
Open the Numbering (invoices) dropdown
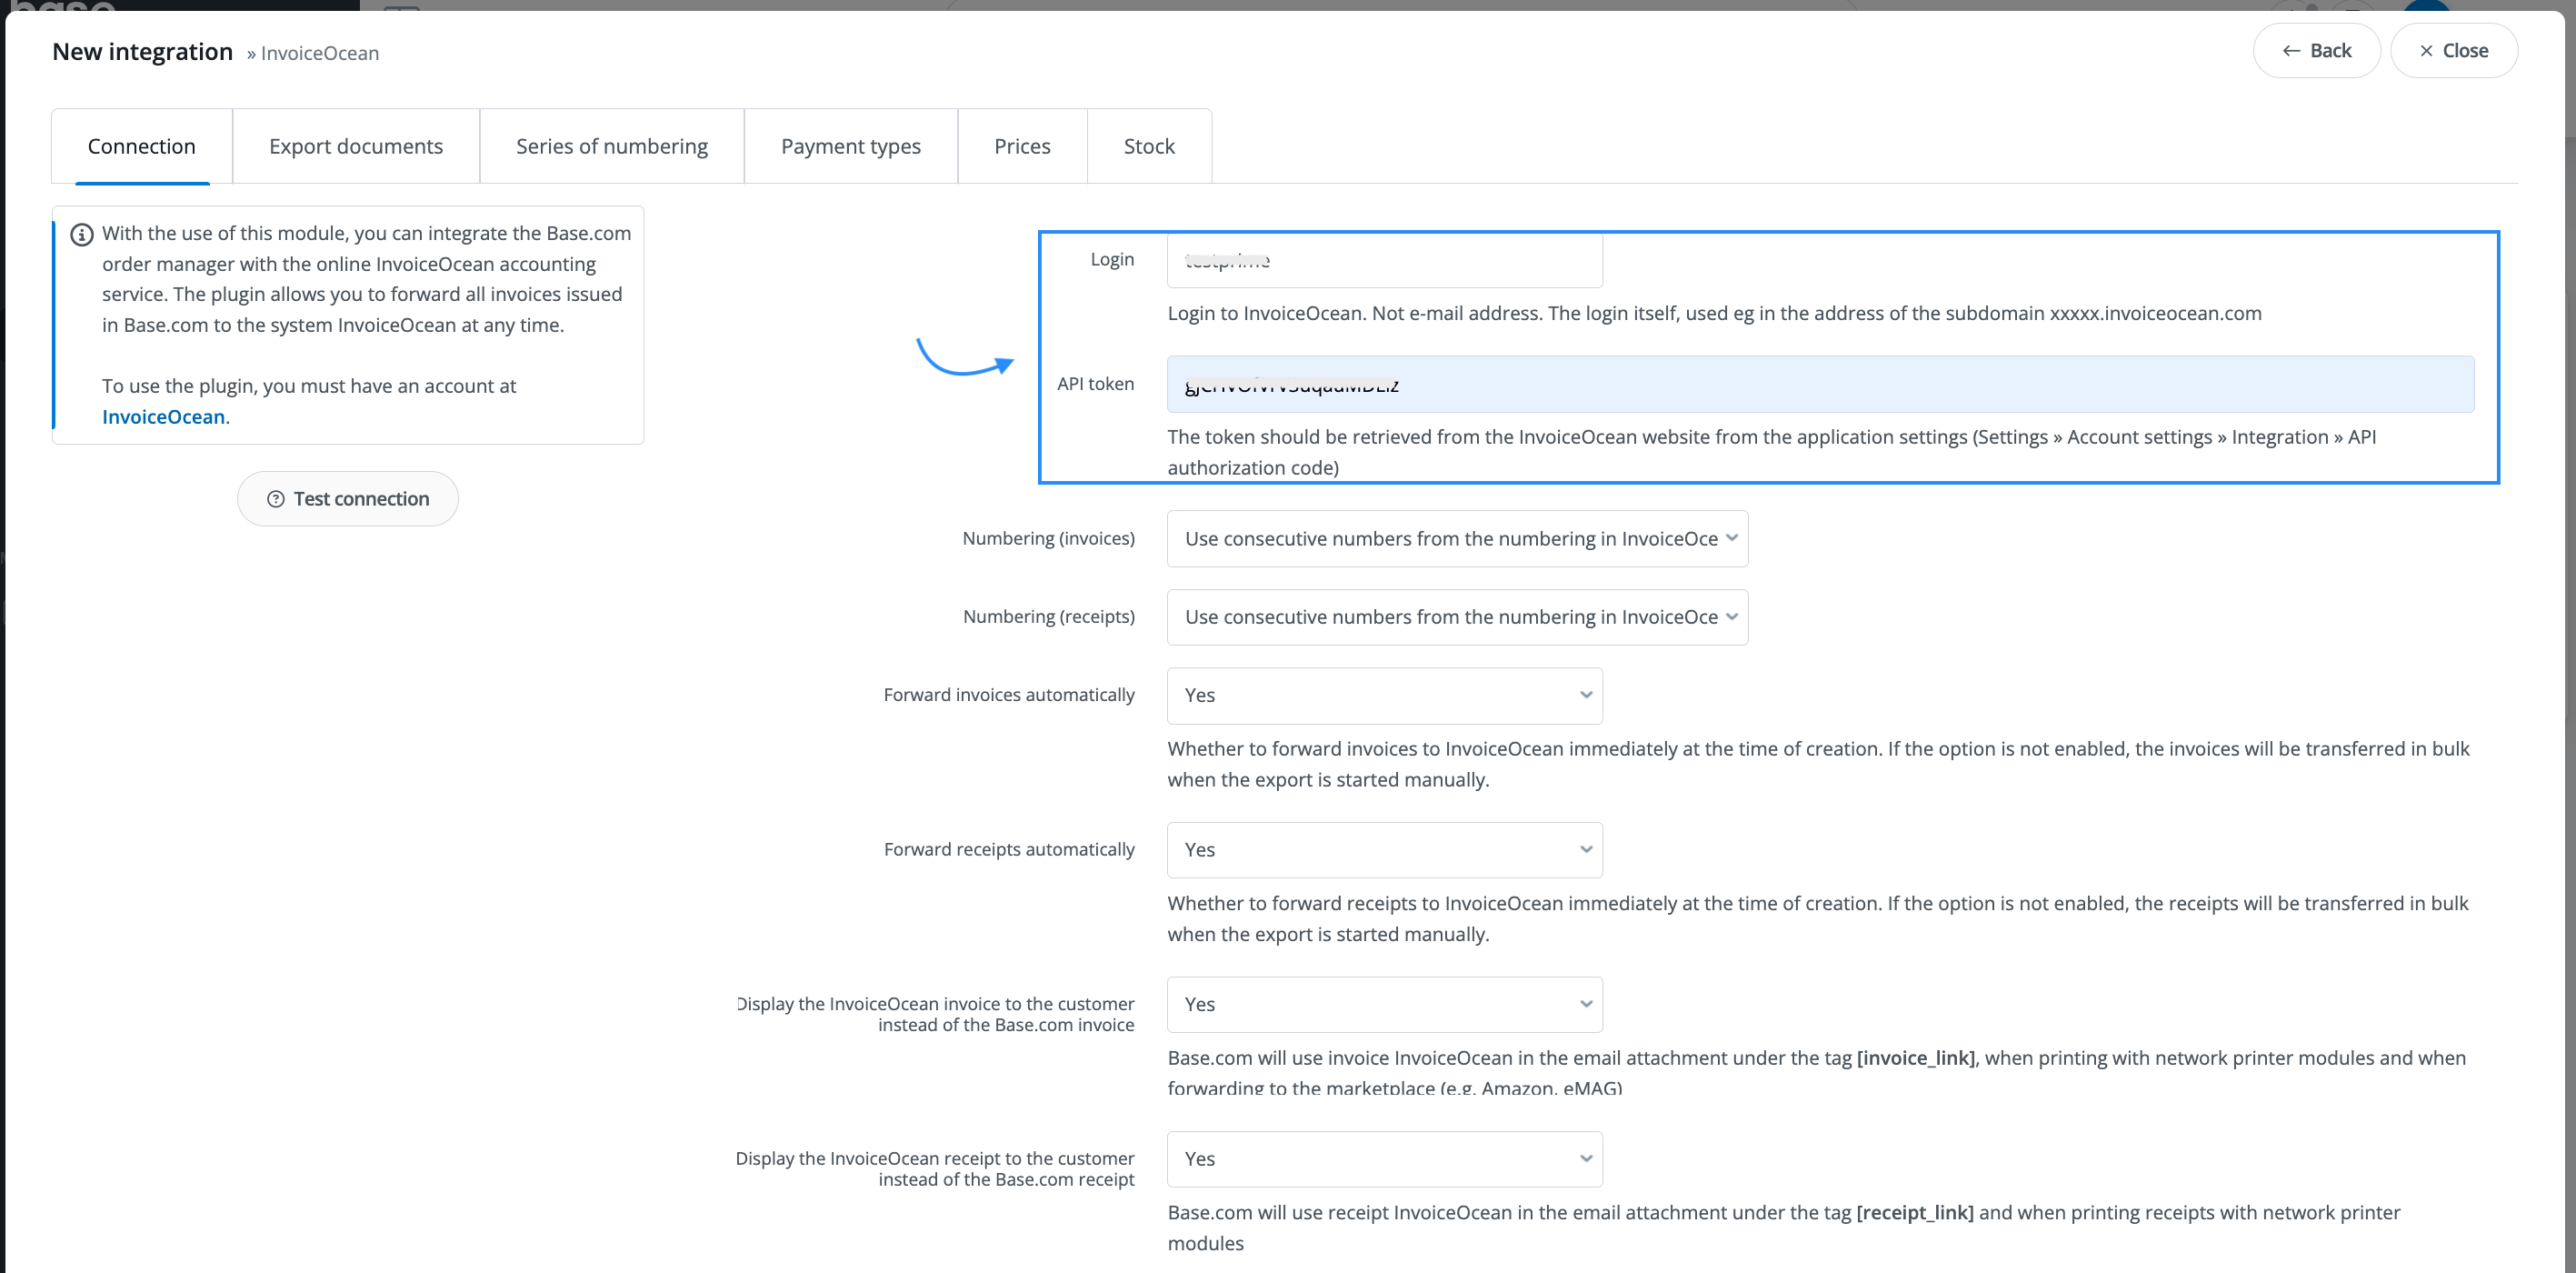pyautogui.click(x=1456, y=539)
